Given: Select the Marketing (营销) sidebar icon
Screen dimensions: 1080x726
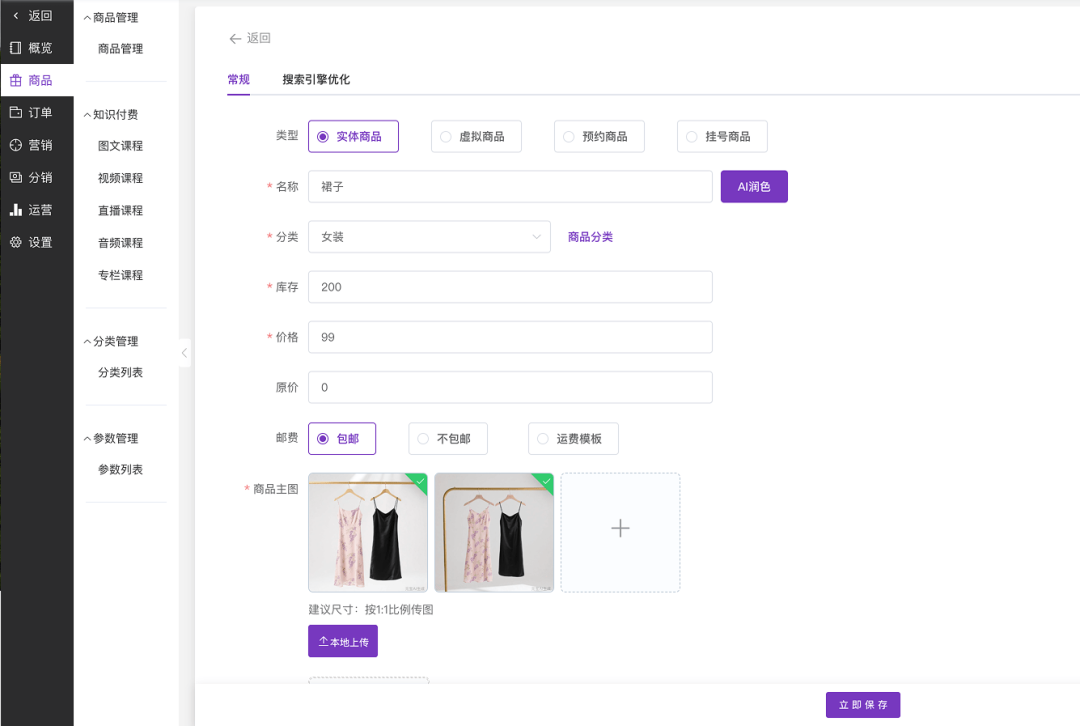Looking at the screenshot, I should [16, 145].
